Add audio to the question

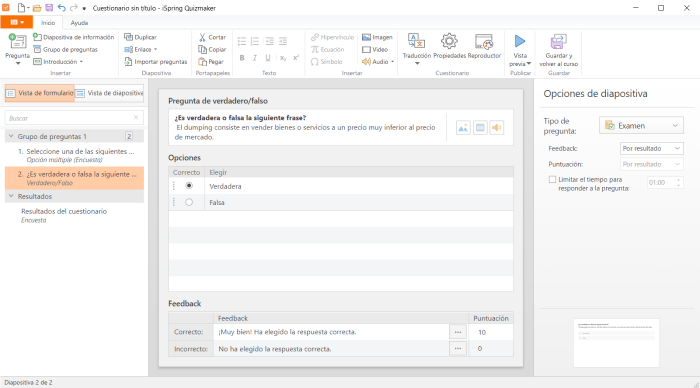pyautogui.click(x=496, y=128)
